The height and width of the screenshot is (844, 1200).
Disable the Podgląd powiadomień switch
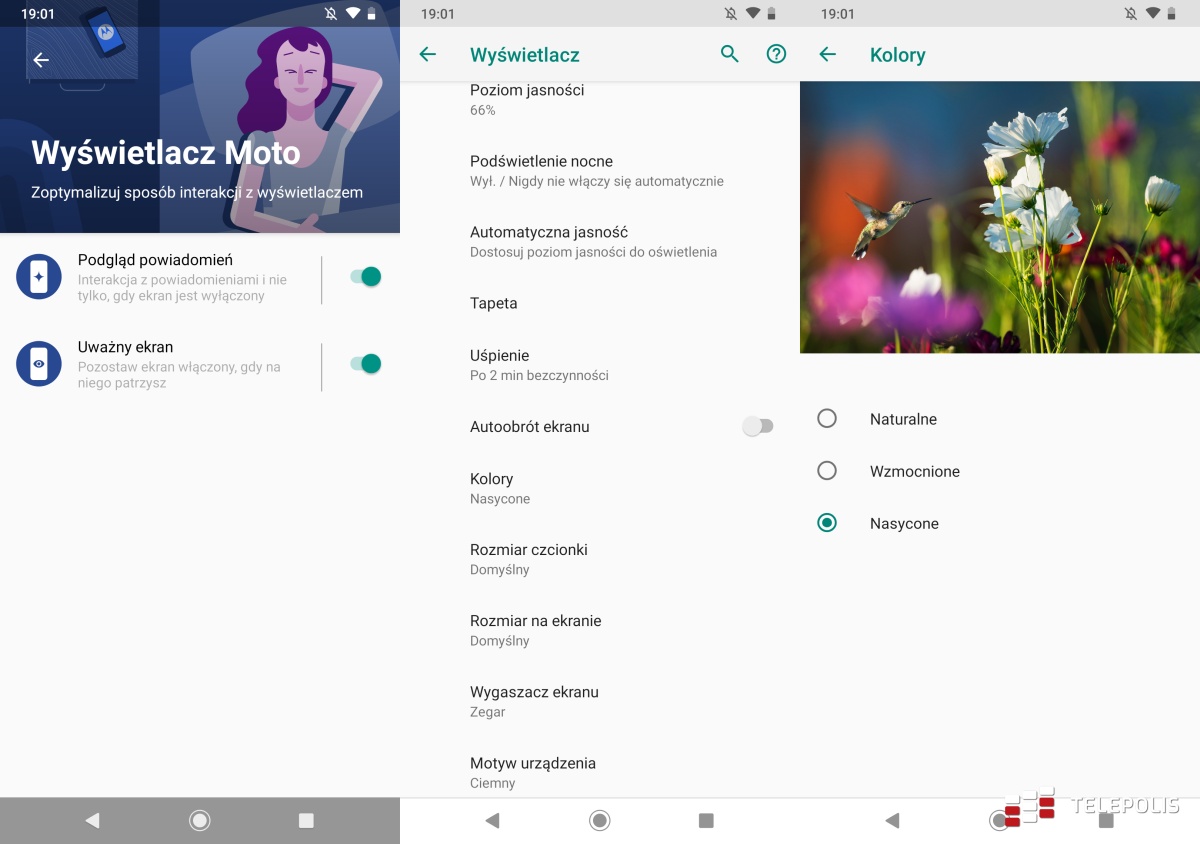pyautogui.click(x=366, y=277)
